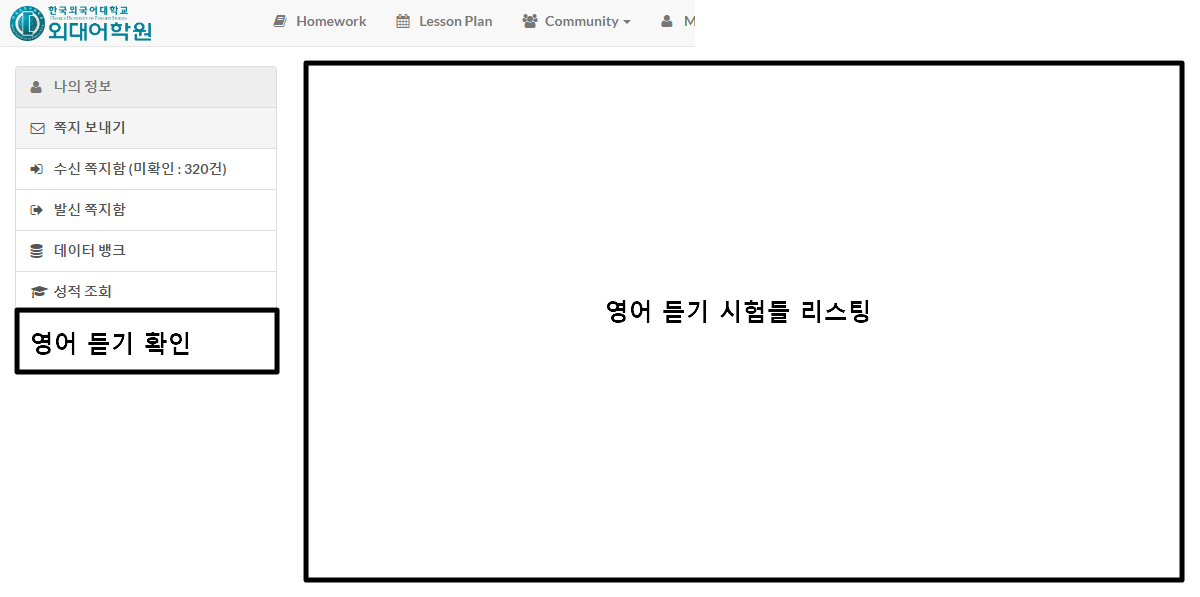
Task: Click the user profile icon after Community
Action: 667,21
